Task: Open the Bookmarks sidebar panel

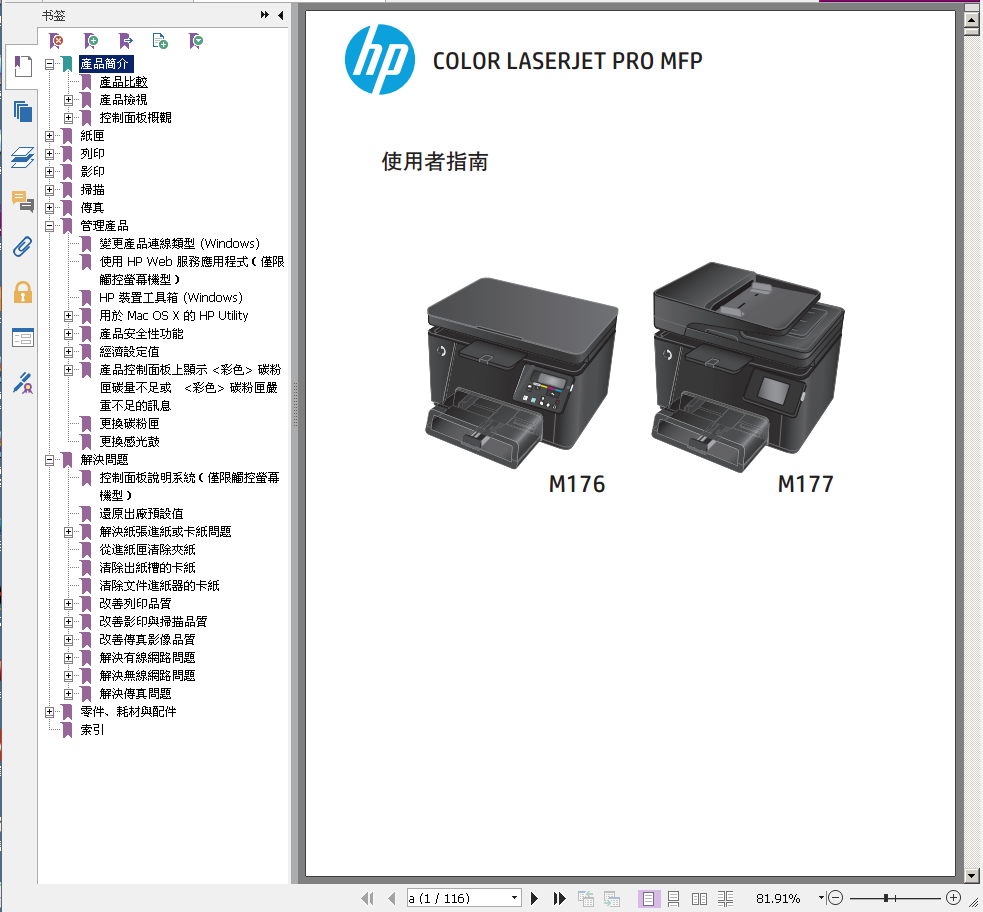Action: (23, 66)
